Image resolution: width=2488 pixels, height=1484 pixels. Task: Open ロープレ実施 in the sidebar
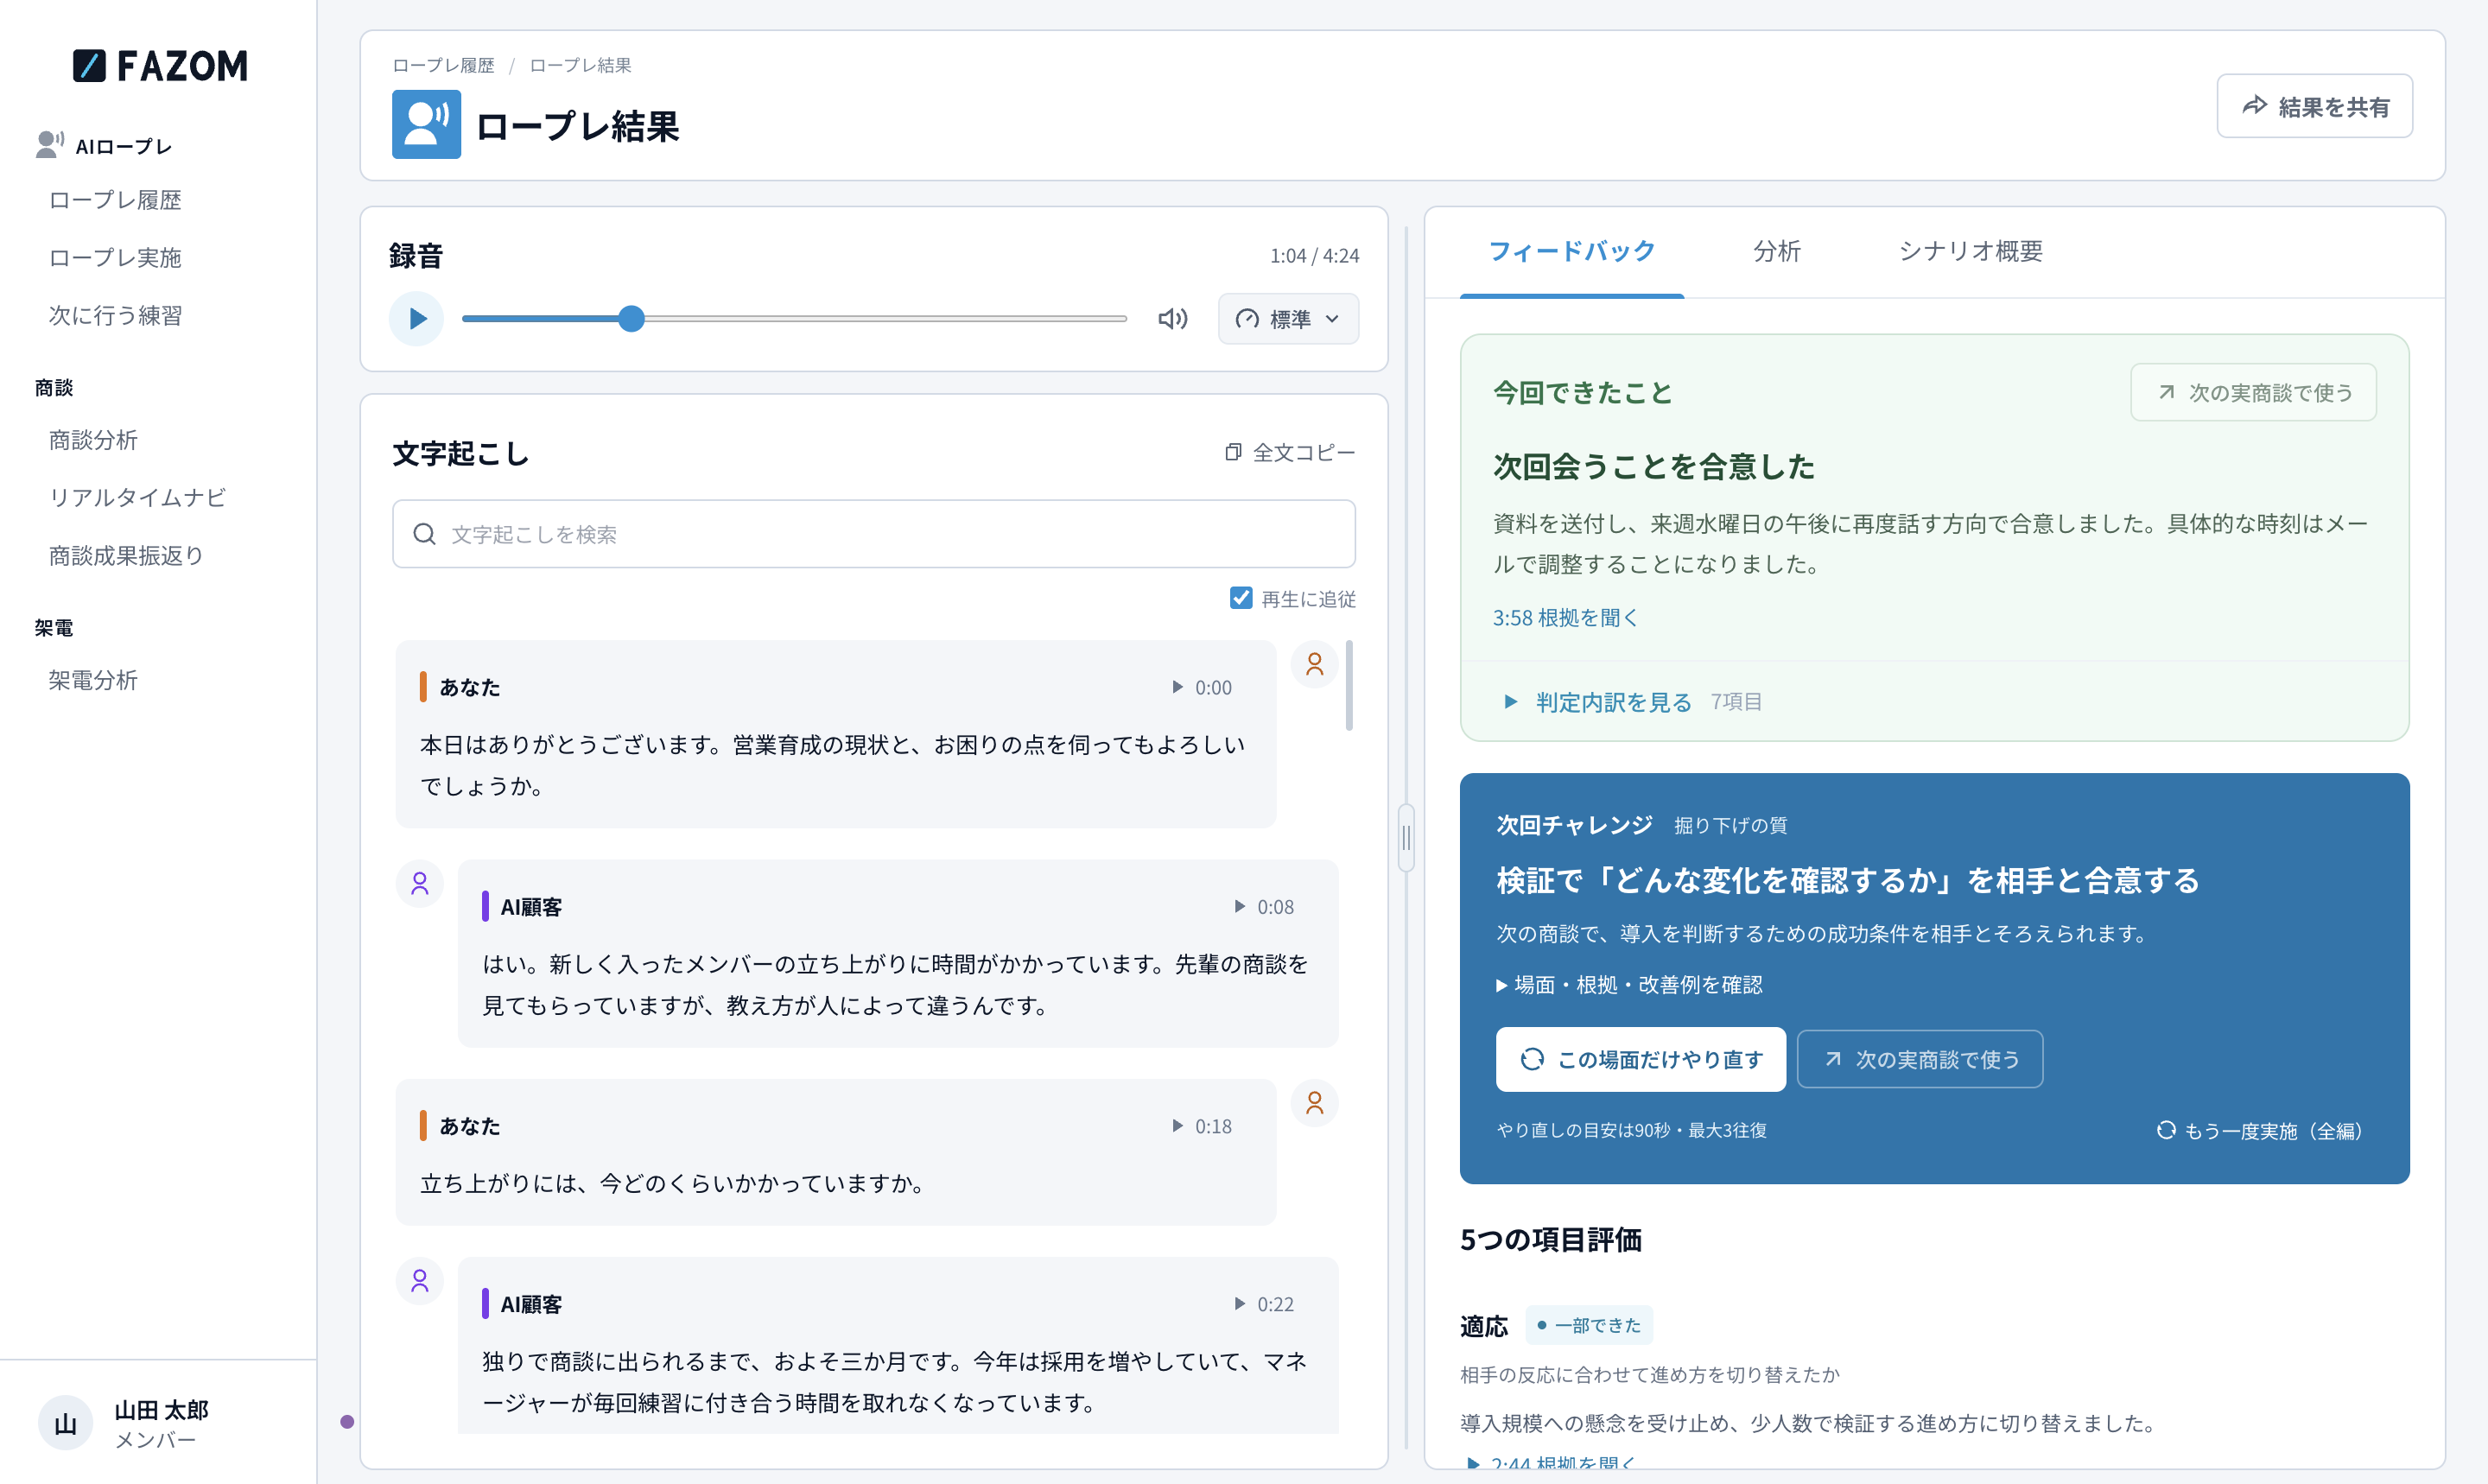coord(115,258)
